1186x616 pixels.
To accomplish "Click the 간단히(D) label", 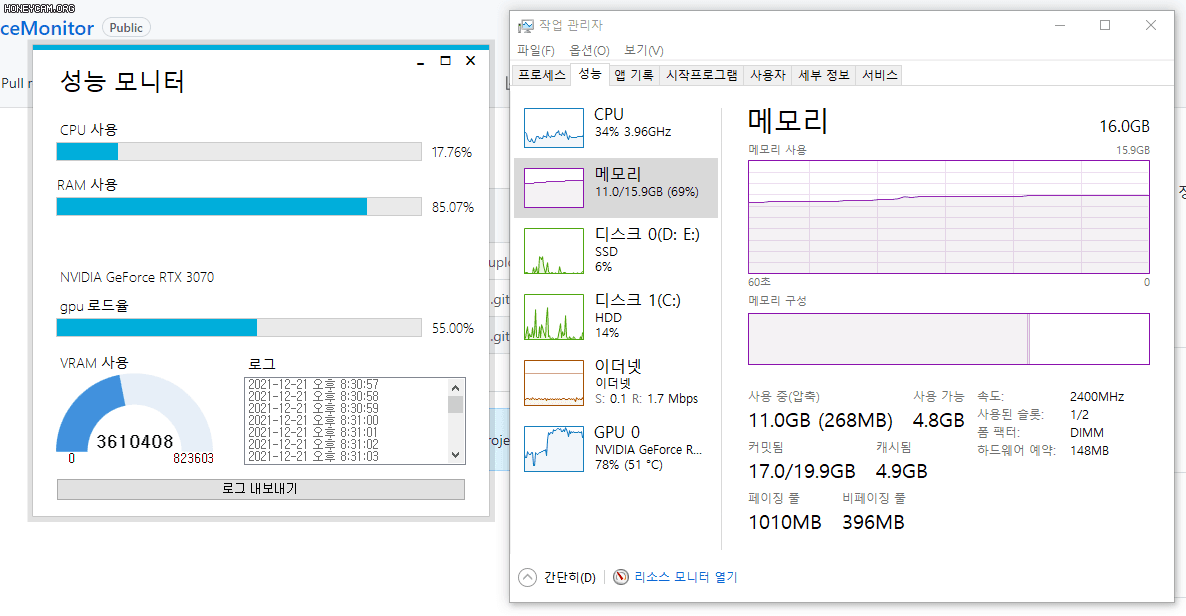I will coord(570,577).
